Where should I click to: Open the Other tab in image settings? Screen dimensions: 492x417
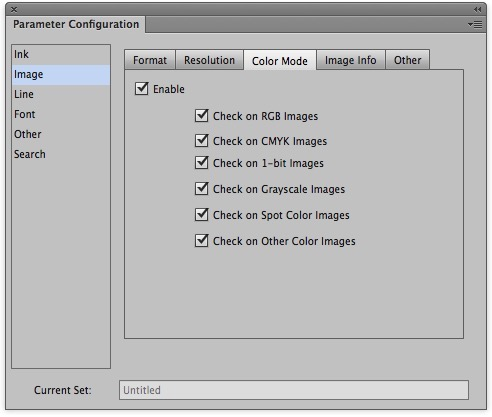[408, 60]
